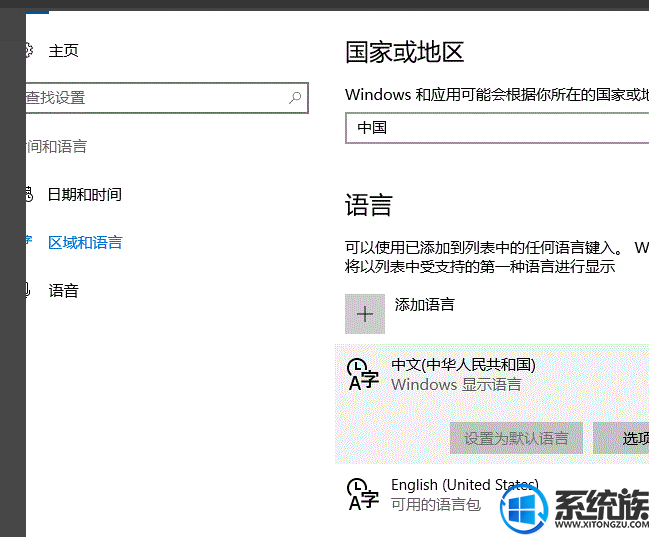Screen dimensions: 649x537
Task: Click the Windows 显示语言 text
Action: pyautogui.click(x=456, y=384)
